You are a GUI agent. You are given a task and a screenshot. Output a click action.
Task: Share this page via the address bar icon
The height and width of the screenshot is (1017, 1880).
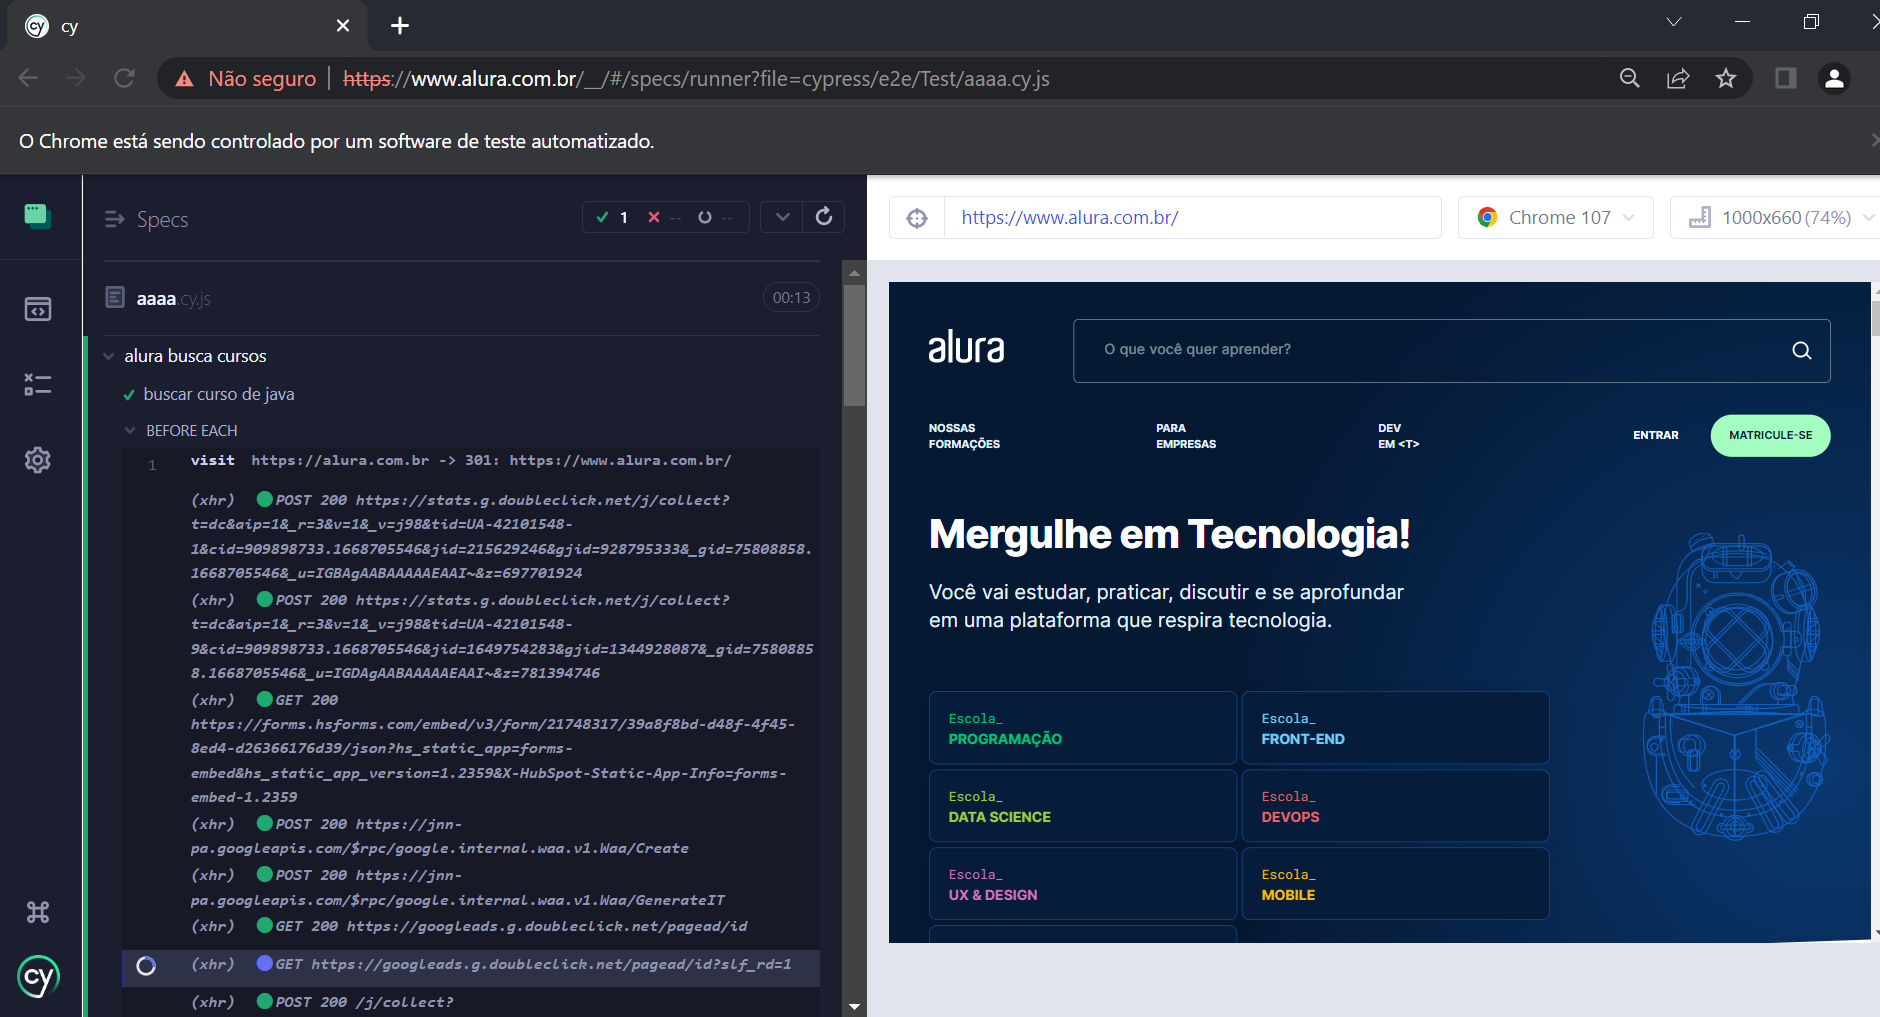pos(1678,78)
